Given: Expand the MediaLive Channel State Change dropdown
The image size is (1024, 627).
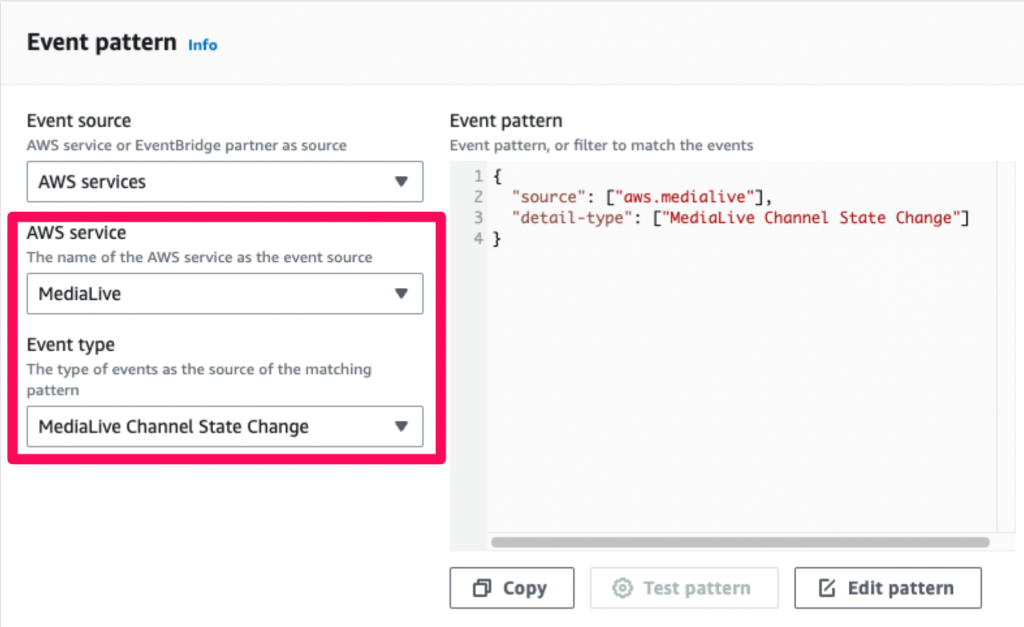Looking at the screenshot, I should pos(225,426).
